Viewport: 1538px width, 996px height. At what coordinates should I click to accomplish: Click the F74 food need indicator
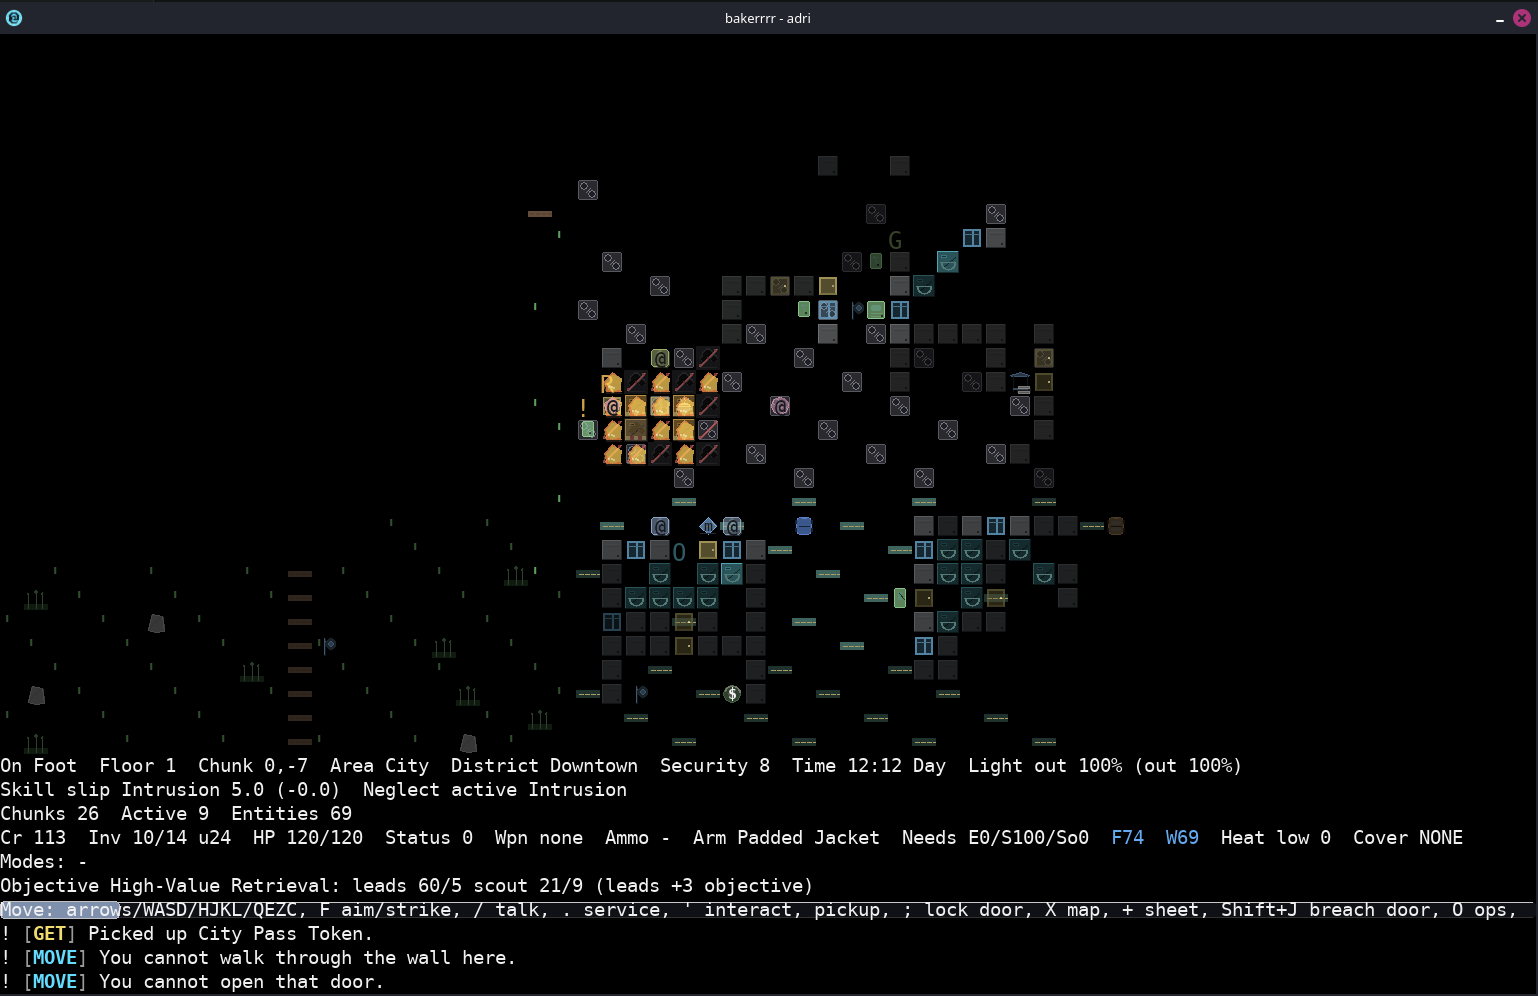coord(1127,838)
